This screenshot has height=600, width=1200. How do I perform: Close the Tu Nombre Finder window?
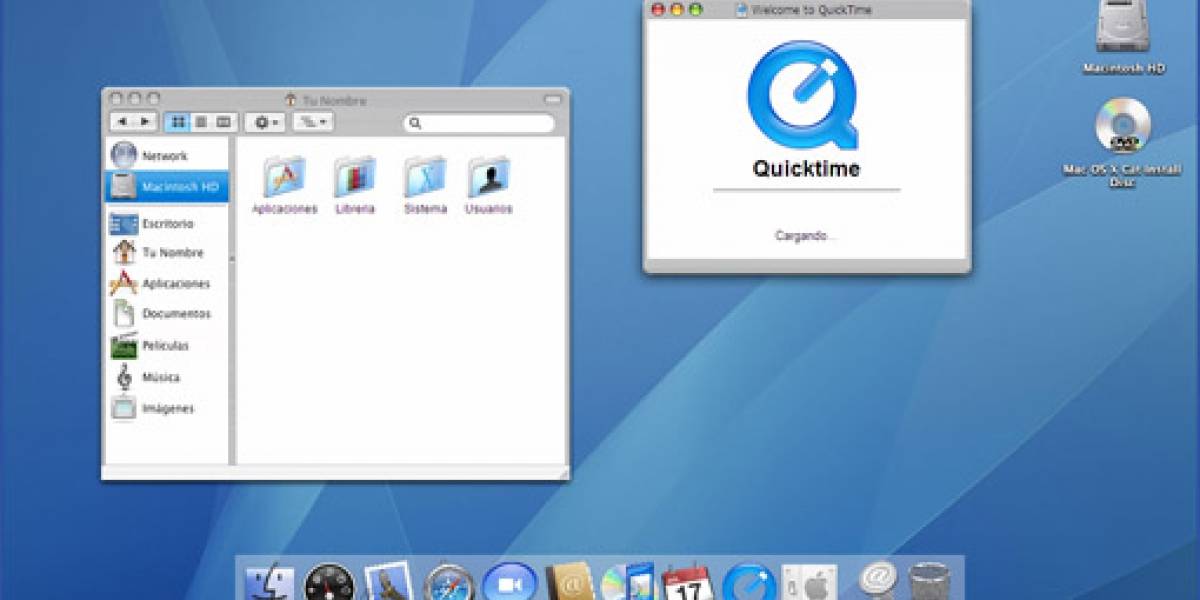(x=116, y=99)
